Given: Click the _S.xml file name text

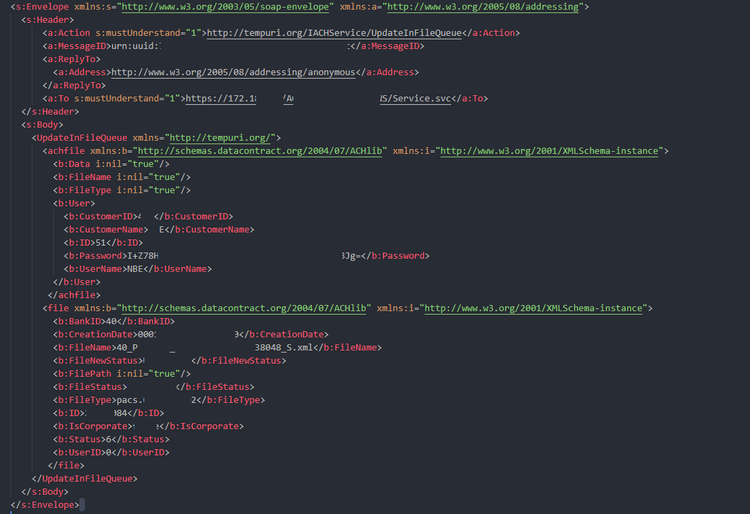Looking at the screenshot, I should 300,347.
